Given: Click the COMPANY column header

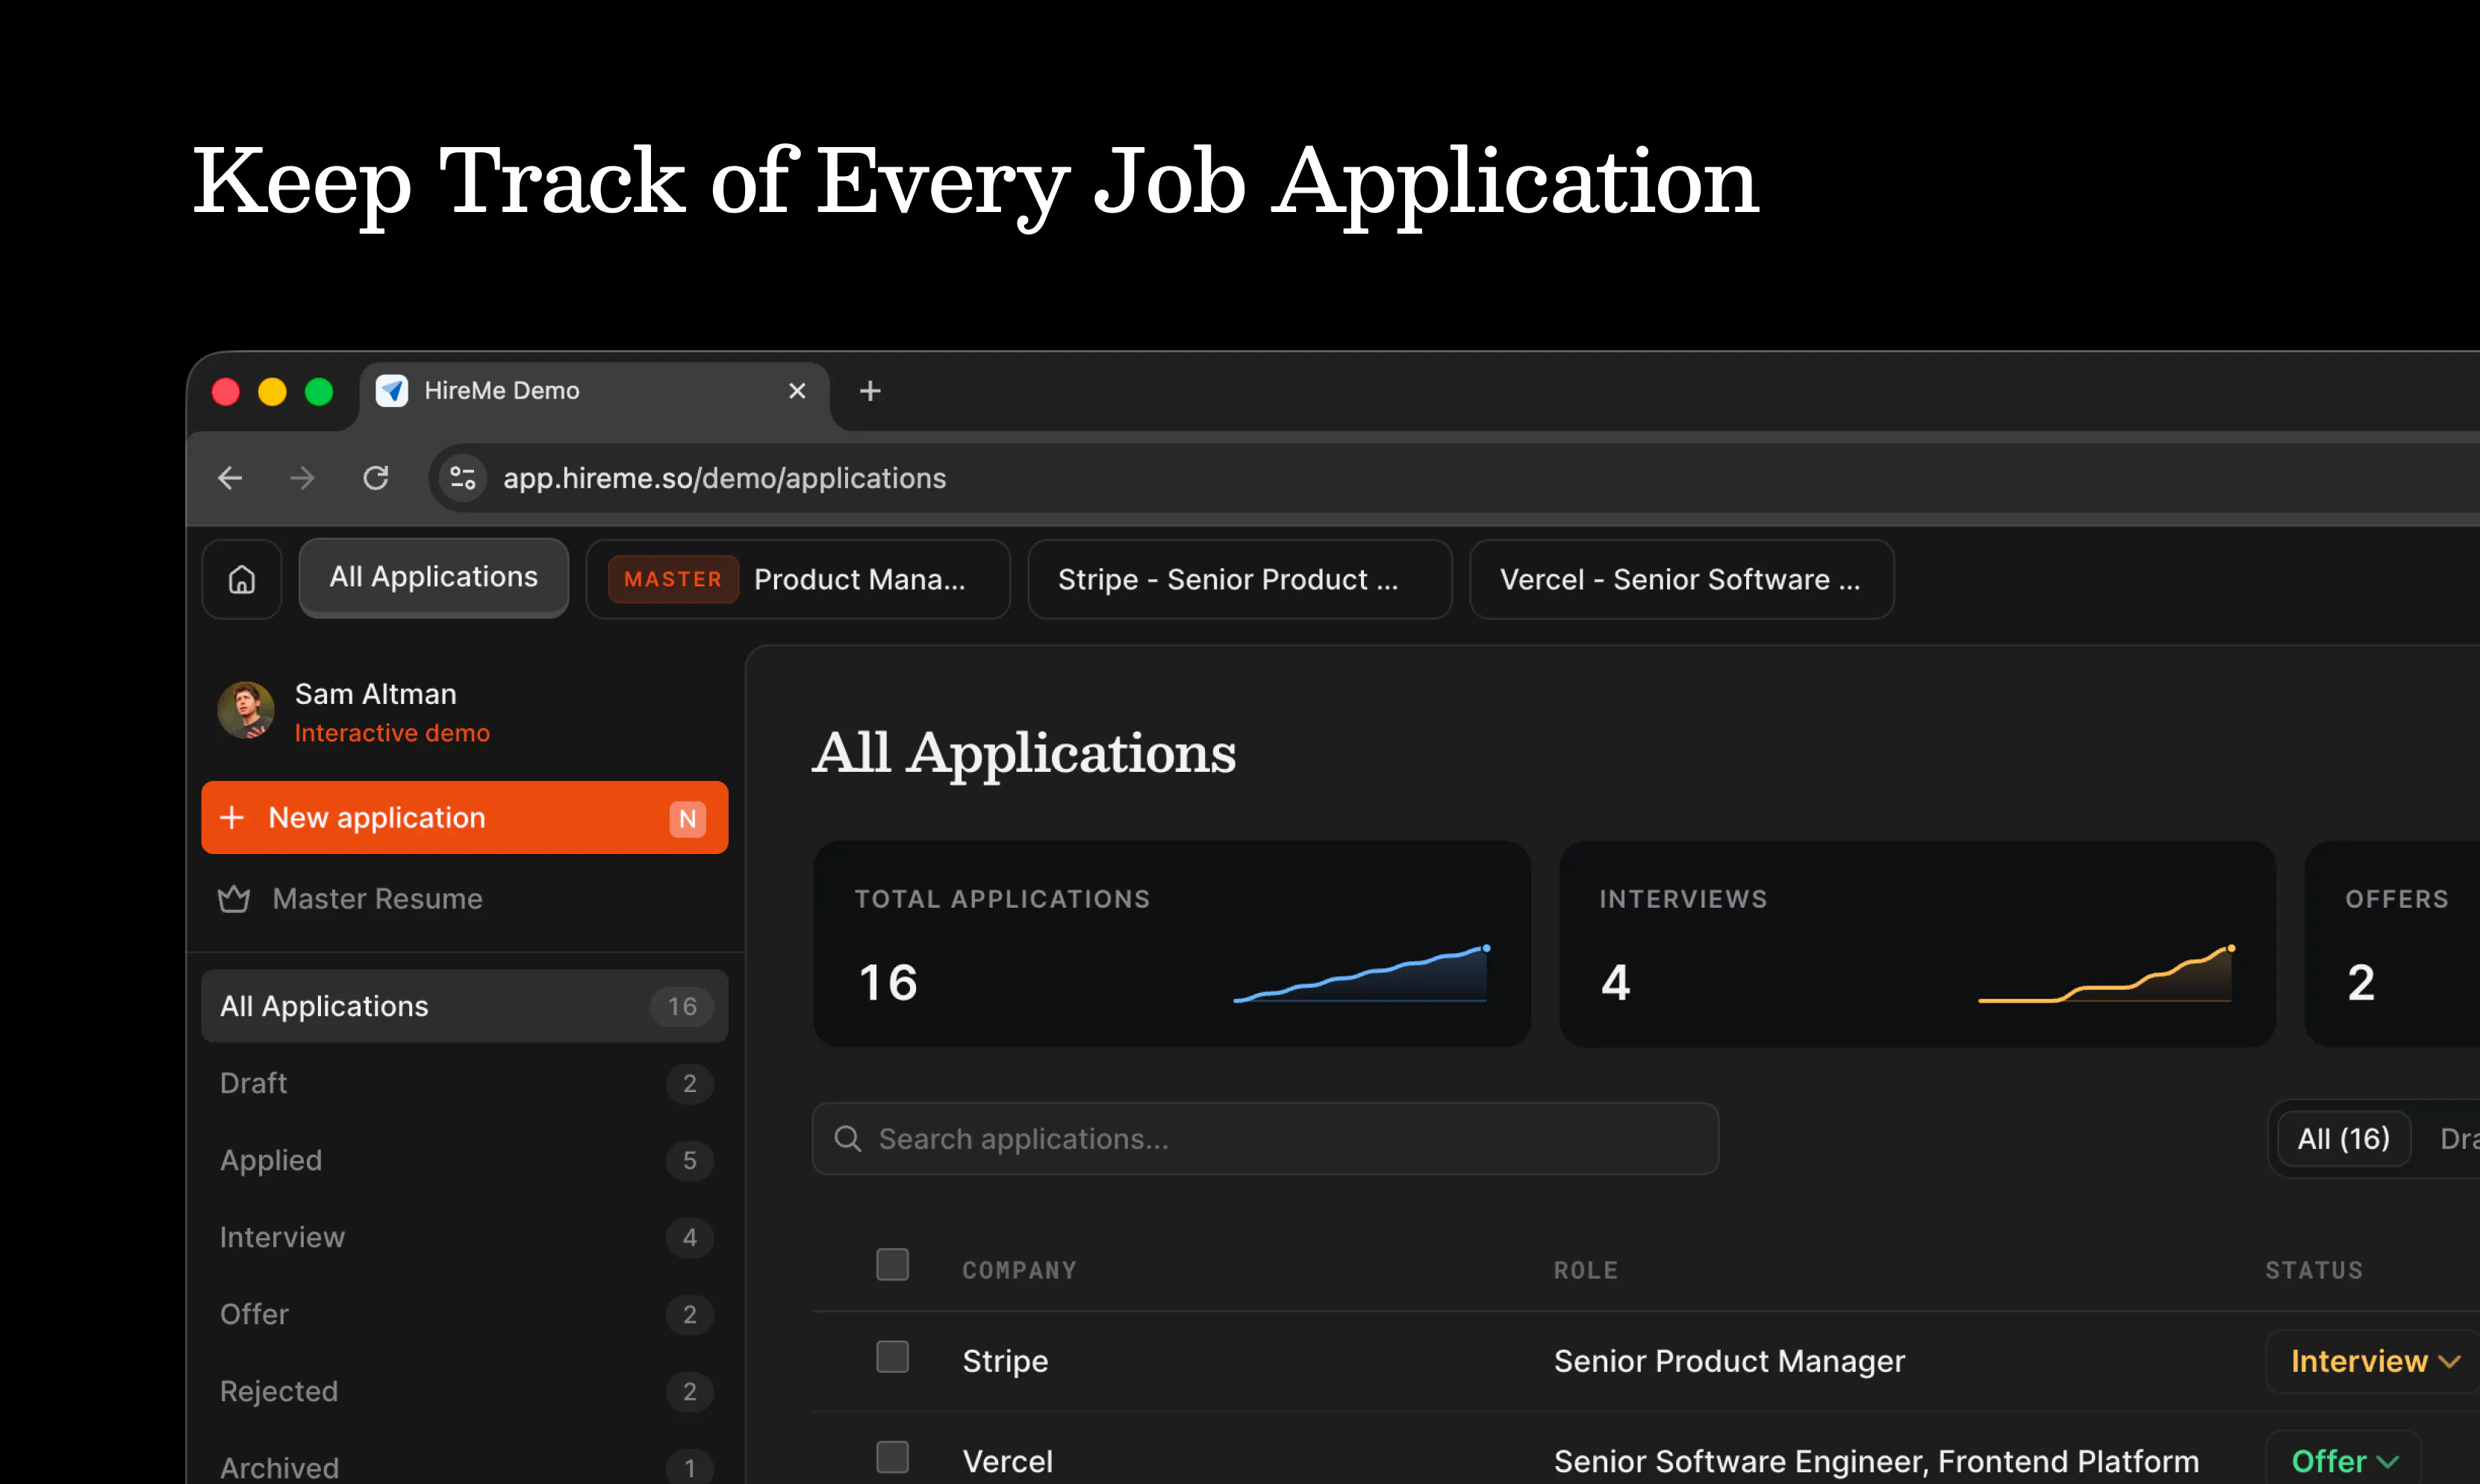Looking at the screenshot, I should click(x=1019, y=1270).
